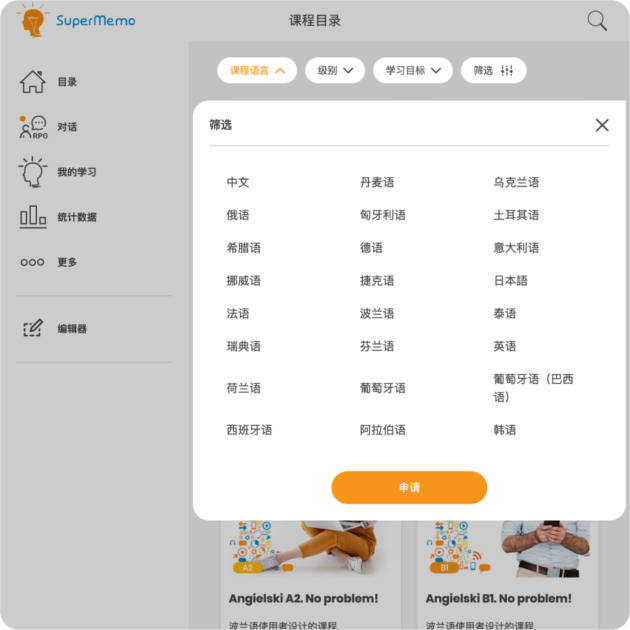Click the SuperMemo logo icon
This screenshot has width=630, height=630.
33,20
